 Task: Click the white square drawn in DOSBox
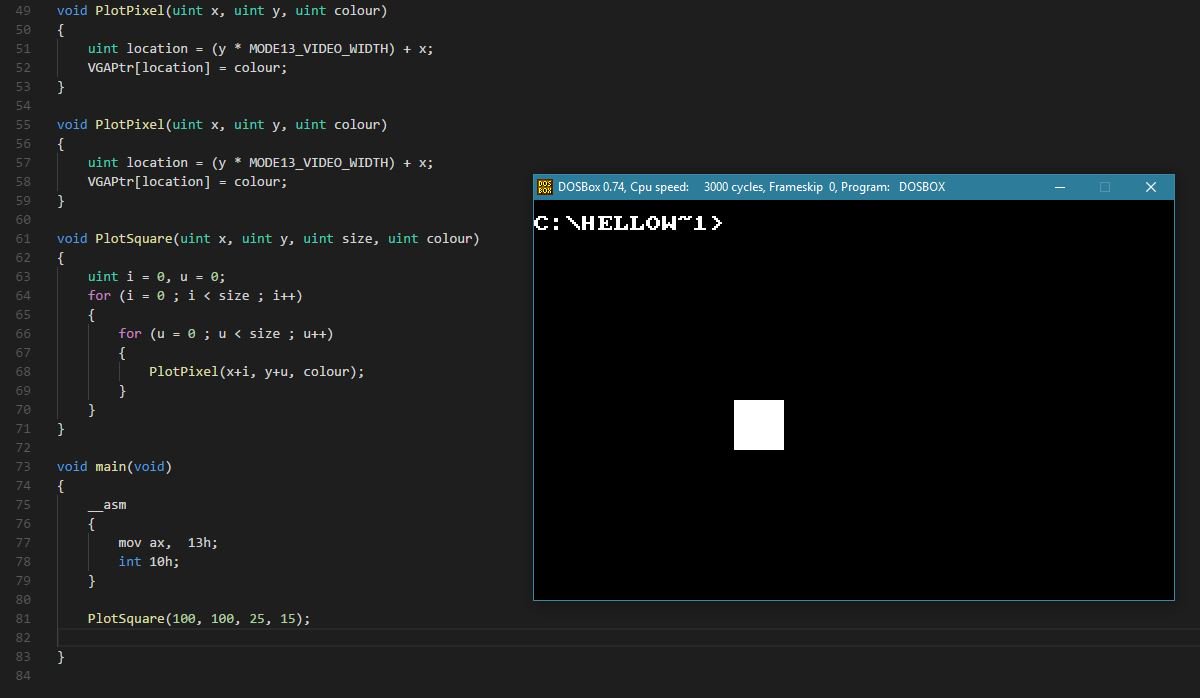[758, 424]
